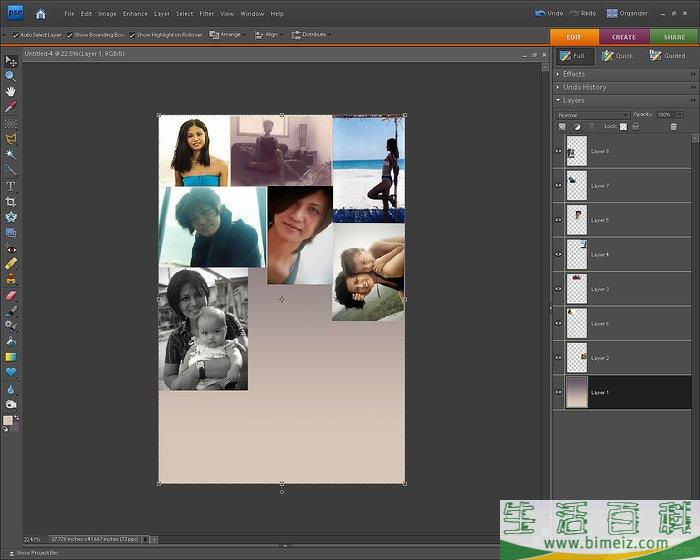Select the Clone Stamp tool

[11, 280]
